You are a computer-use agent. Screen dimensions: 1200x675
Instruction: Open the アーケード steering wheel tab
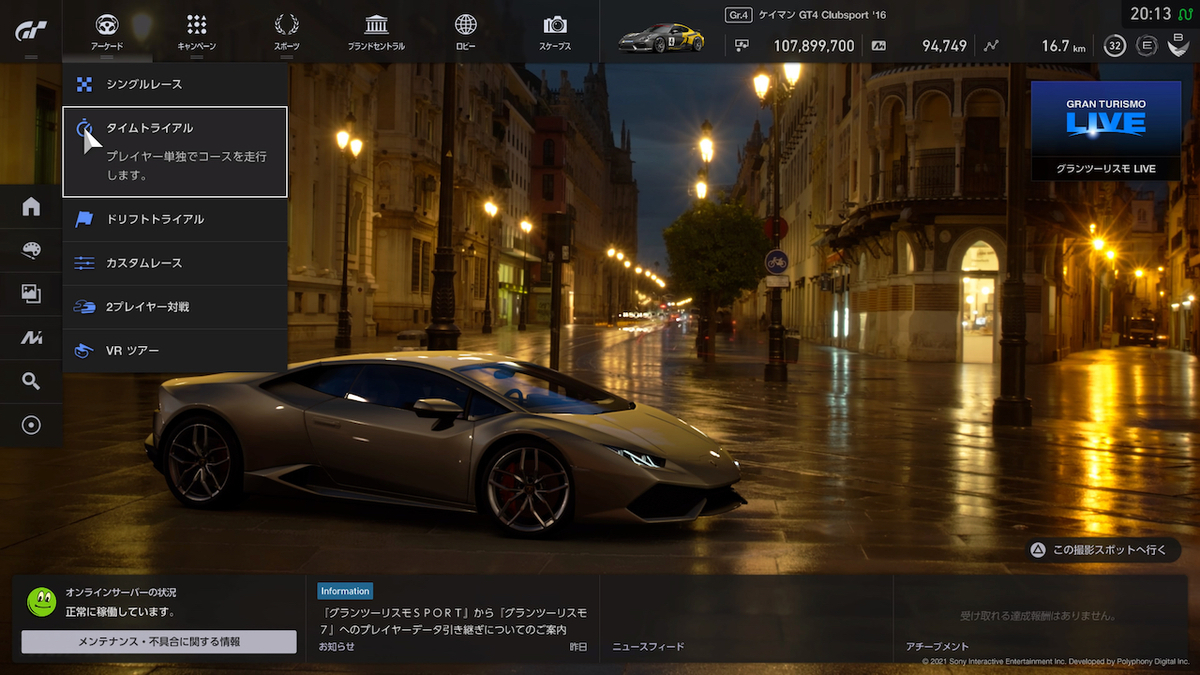107,32
